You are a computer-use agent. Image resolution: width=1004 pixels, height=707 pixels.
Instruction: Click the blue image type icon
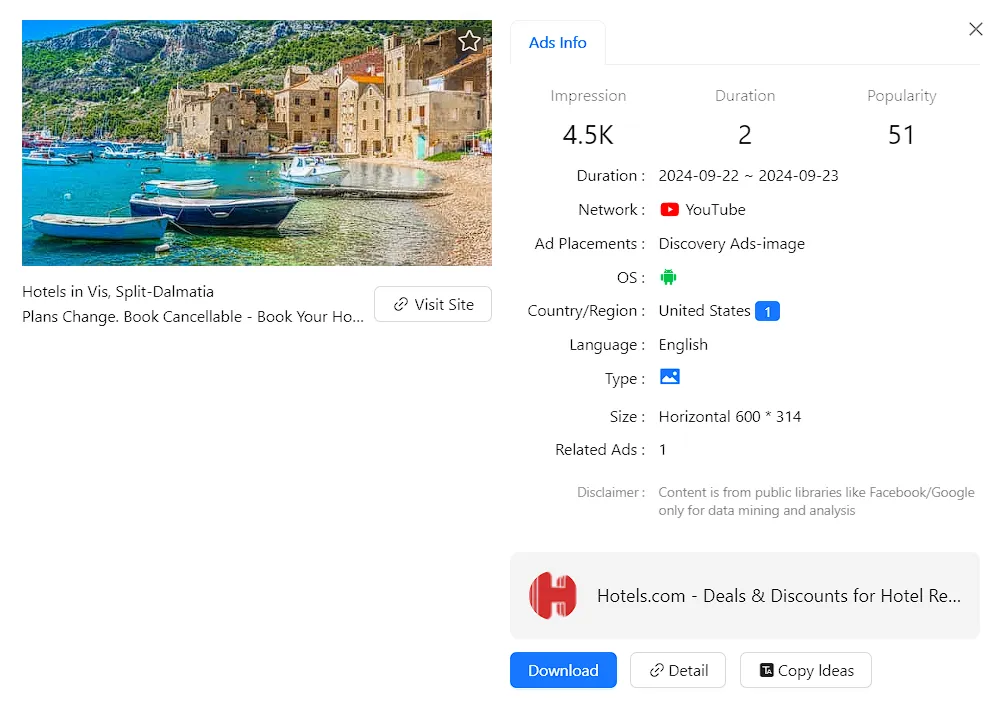pyautogui.click(x=669, y=377)
